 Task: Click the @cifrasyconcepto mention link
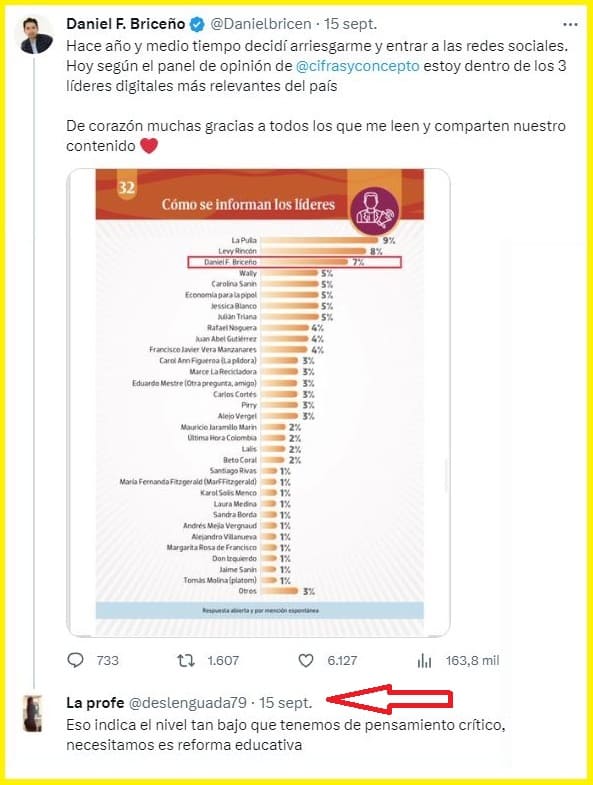(358, 66)
